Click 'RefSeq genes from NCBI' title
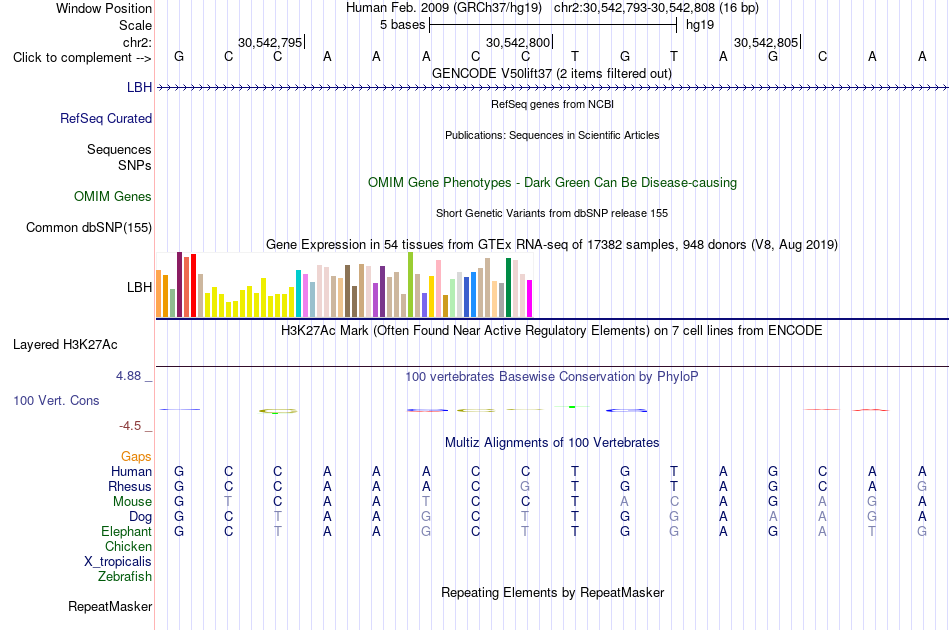This screenshot has width=950, height=630. (x=553, y=104)
